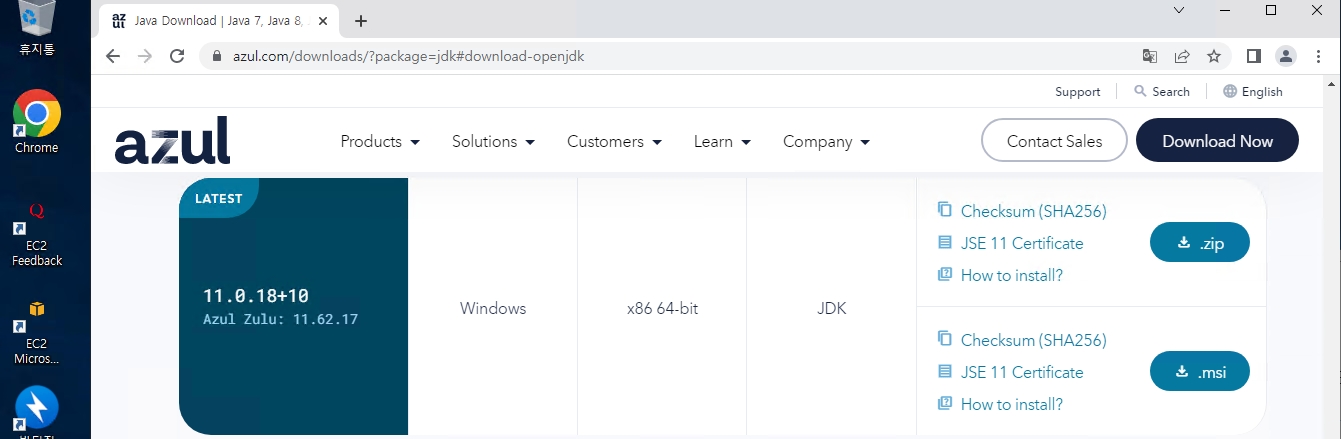View site information via the lock icon
This screenshot has width=1341, height=439.
[x=215, y=56]
